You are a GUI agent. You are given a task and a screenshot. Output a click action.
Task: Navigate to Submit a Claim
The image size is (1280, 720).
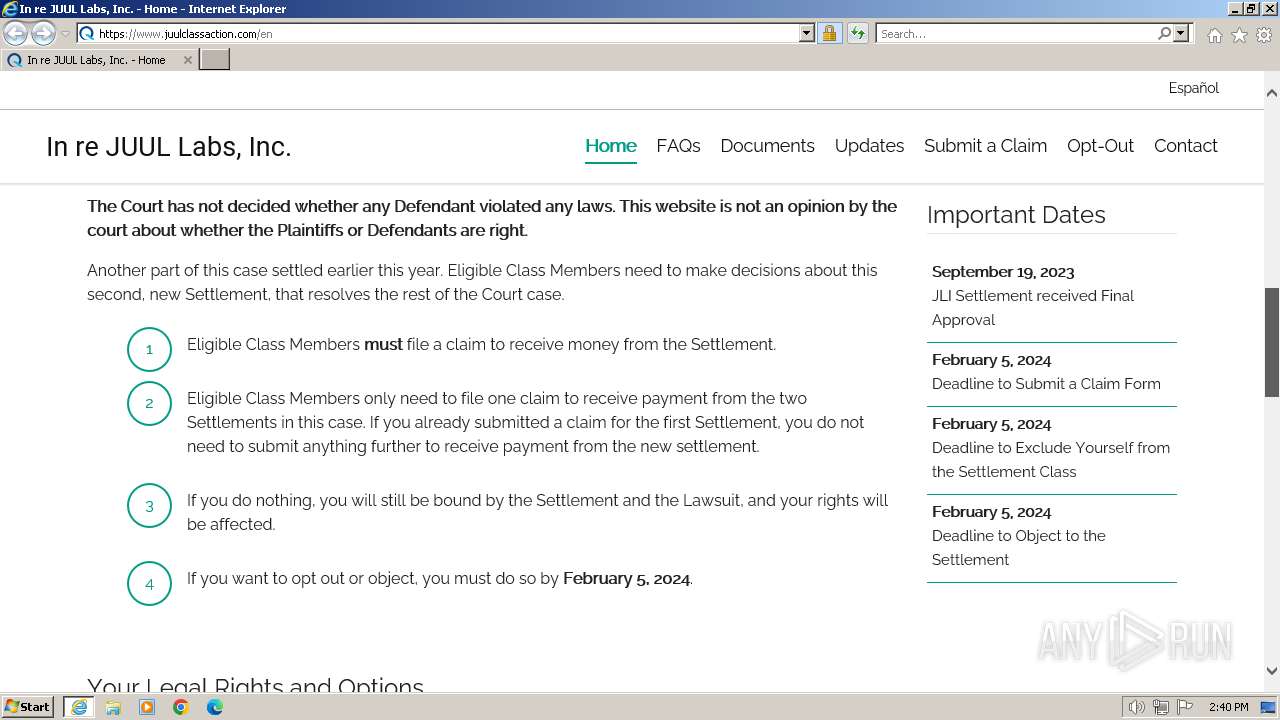tap(985, 145)
